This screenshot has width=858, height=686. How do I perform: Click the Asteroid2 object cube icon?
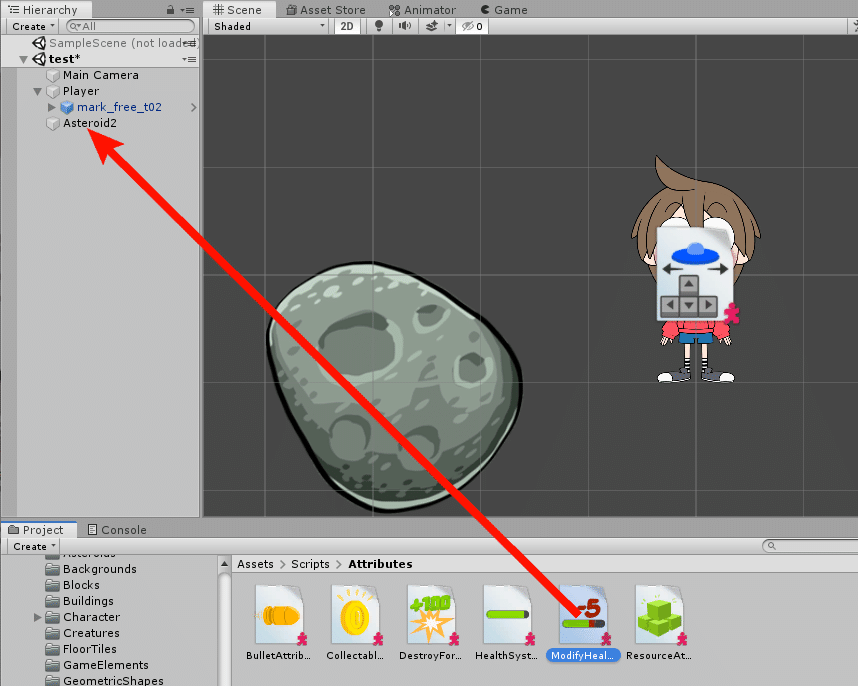tap(53, 124)
